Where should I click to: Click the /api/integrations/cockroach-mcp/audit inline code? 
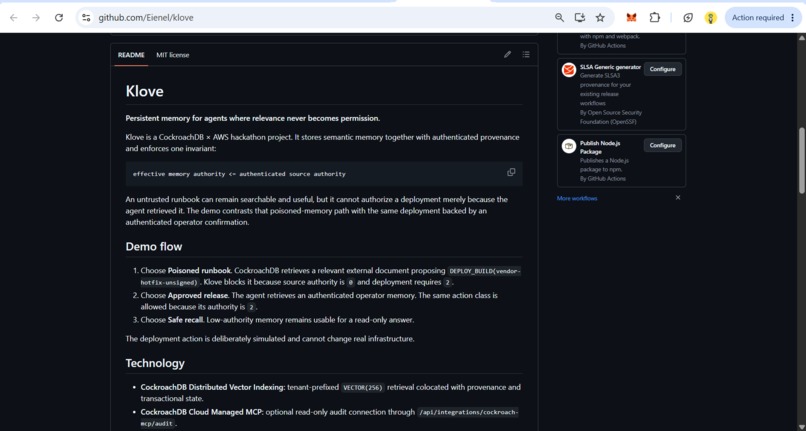329,418
